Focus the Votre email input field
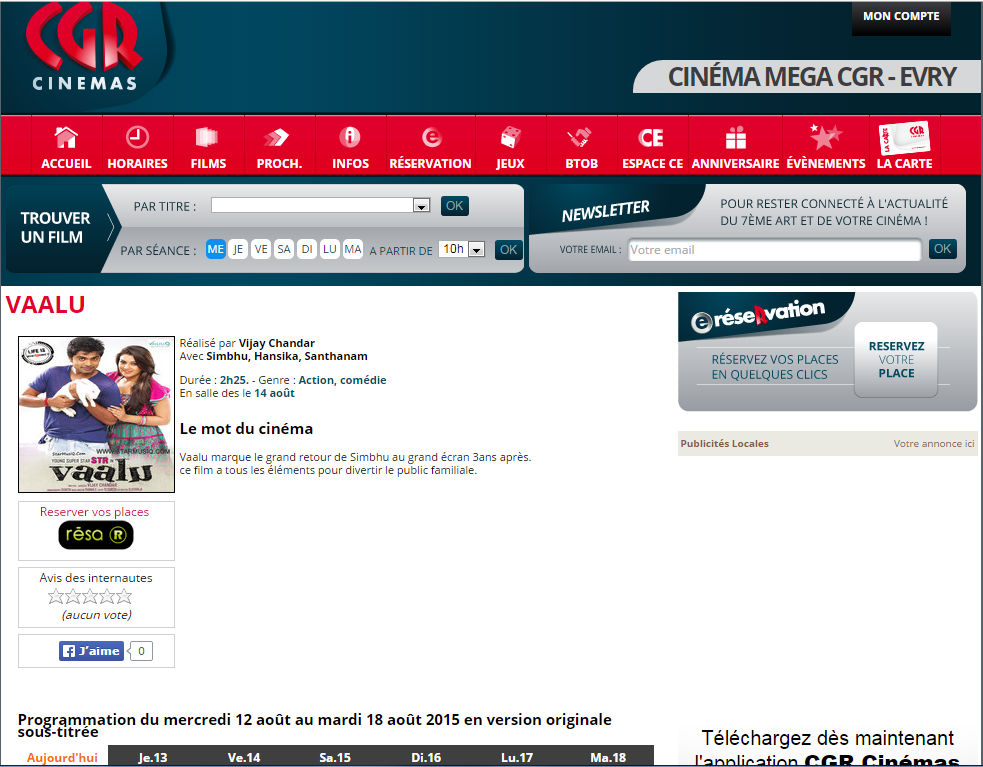The image size is (983, 767). click(774, 250)
